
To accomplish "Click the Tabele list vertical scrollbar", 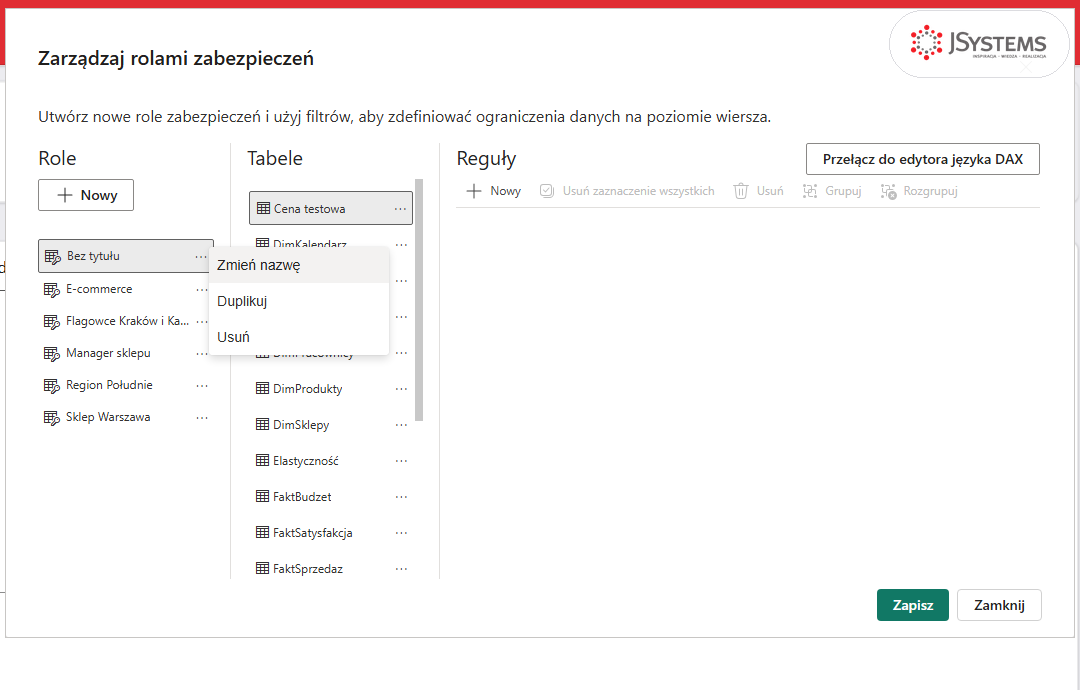I will coord(419,300).
